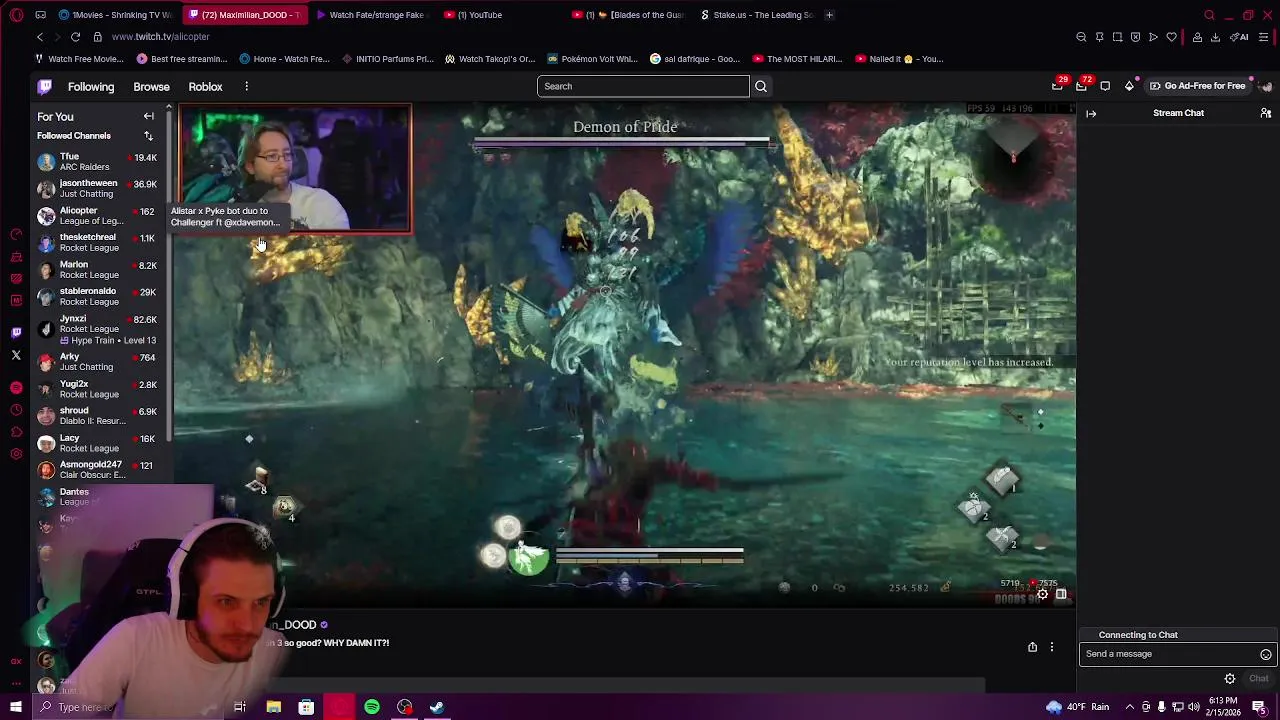Collapse the Stream Chat panel arrow
This screenshot has width=1280, height=720.
click(1091, 113)
